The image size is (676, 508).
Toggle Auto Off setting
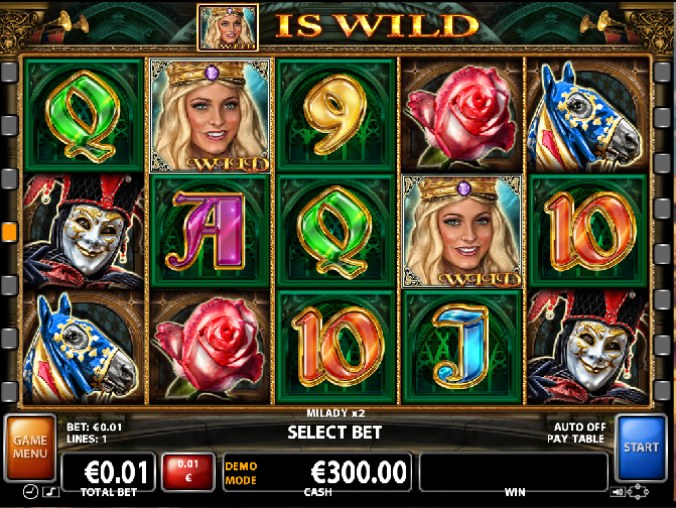pos(579,427)
